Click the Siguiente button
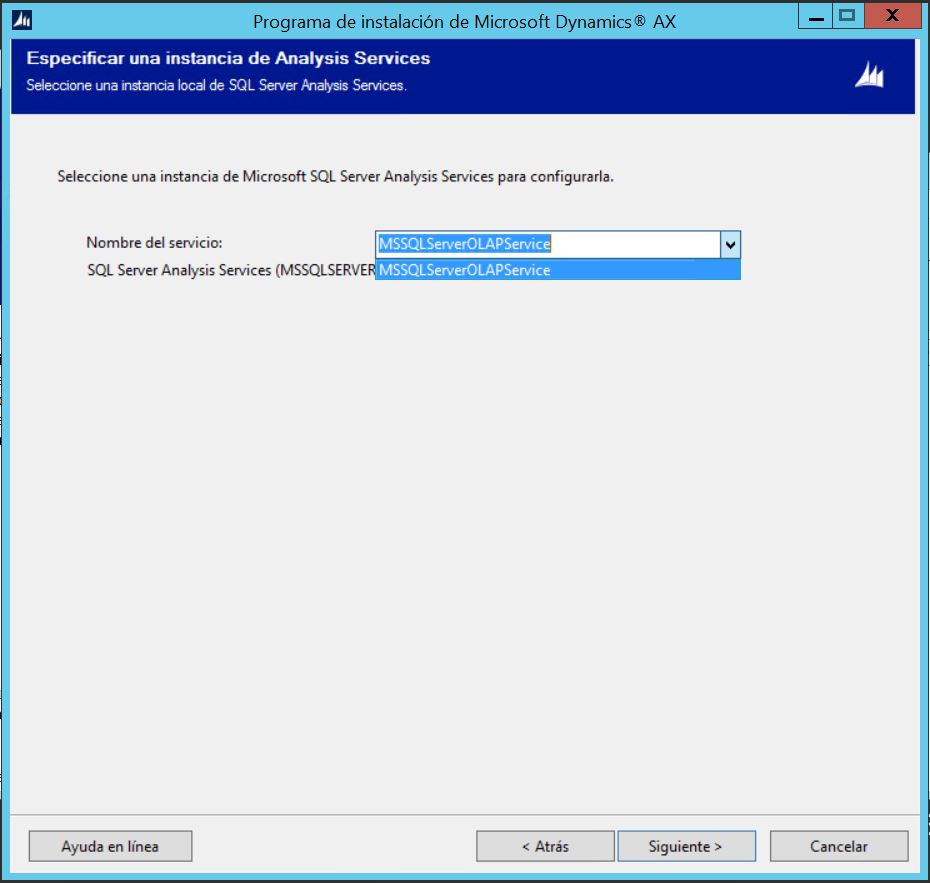 [686, 846]
